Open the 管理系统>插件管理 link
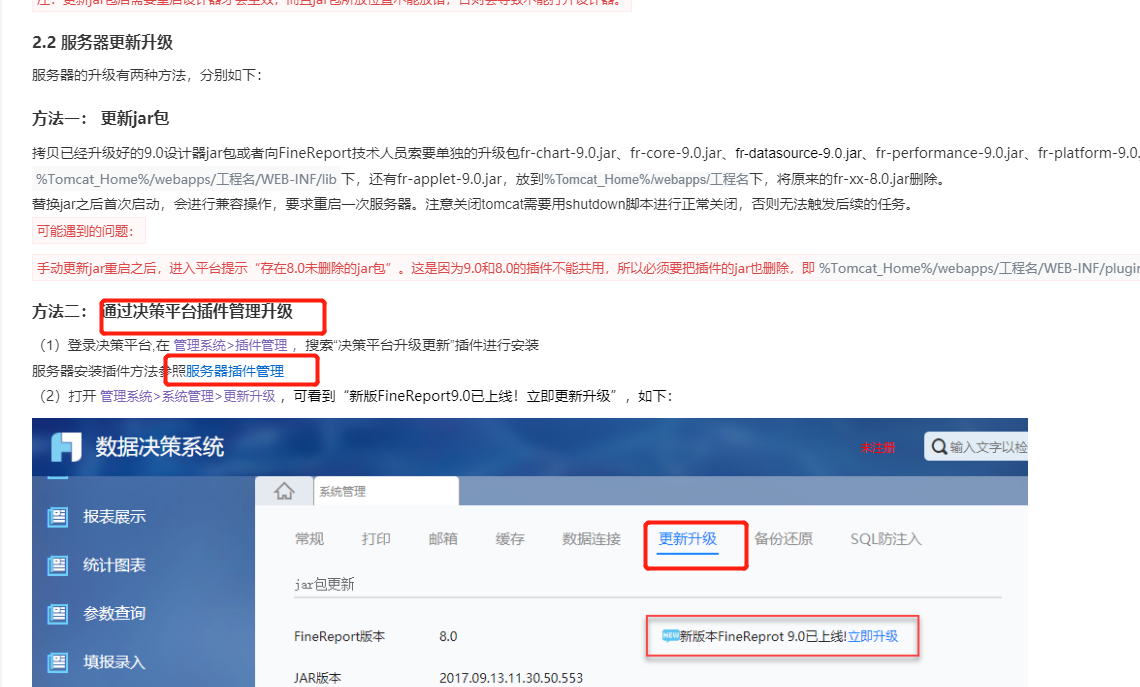Screen dimensions: 1140x687 click(230, 345)
